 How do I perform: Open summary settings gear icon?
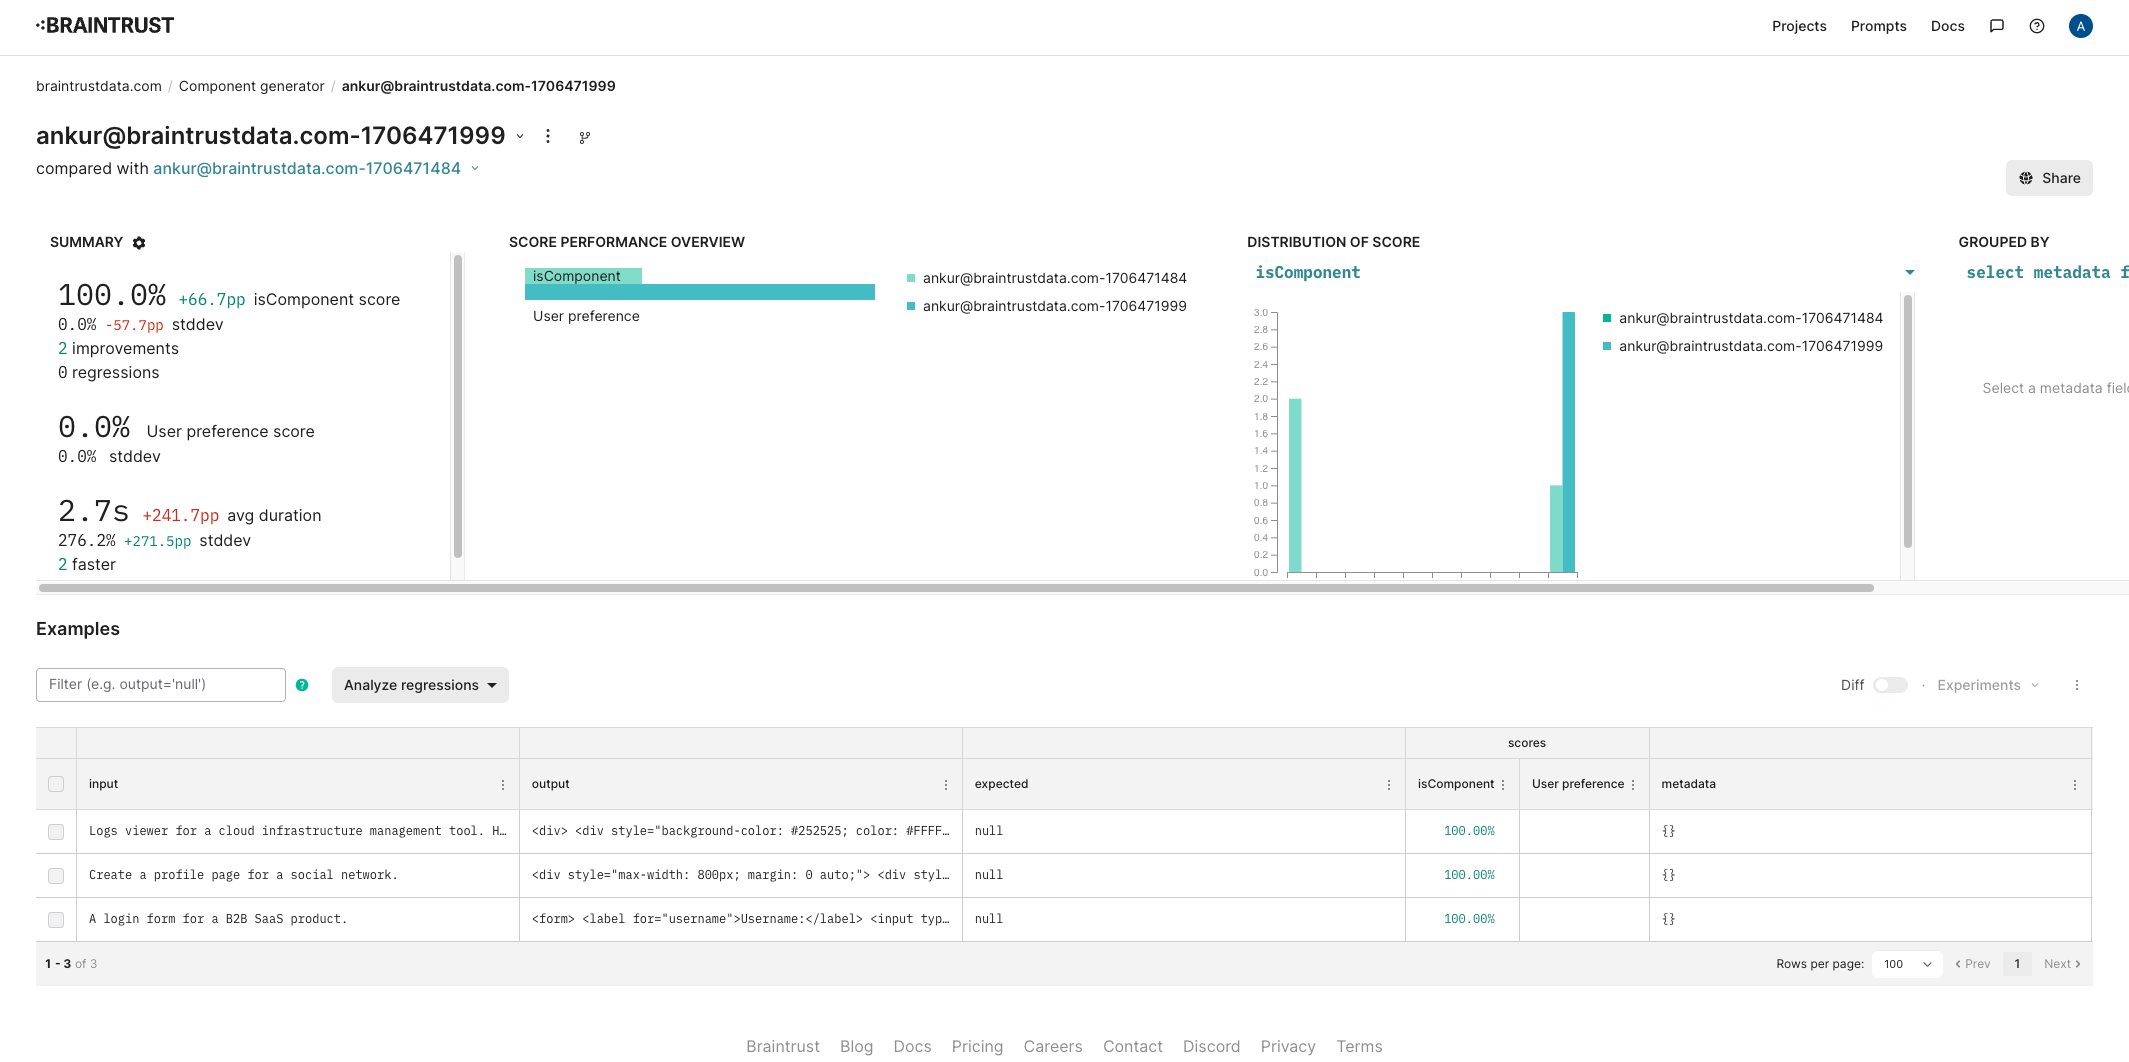pyautogui.click(x=139, y=243)
